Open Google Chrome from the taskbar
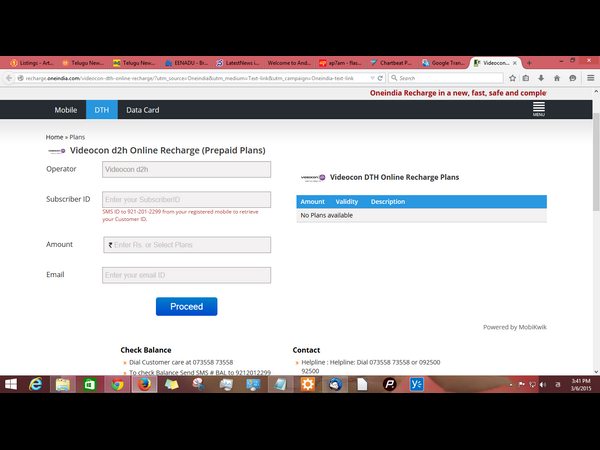 117,384
